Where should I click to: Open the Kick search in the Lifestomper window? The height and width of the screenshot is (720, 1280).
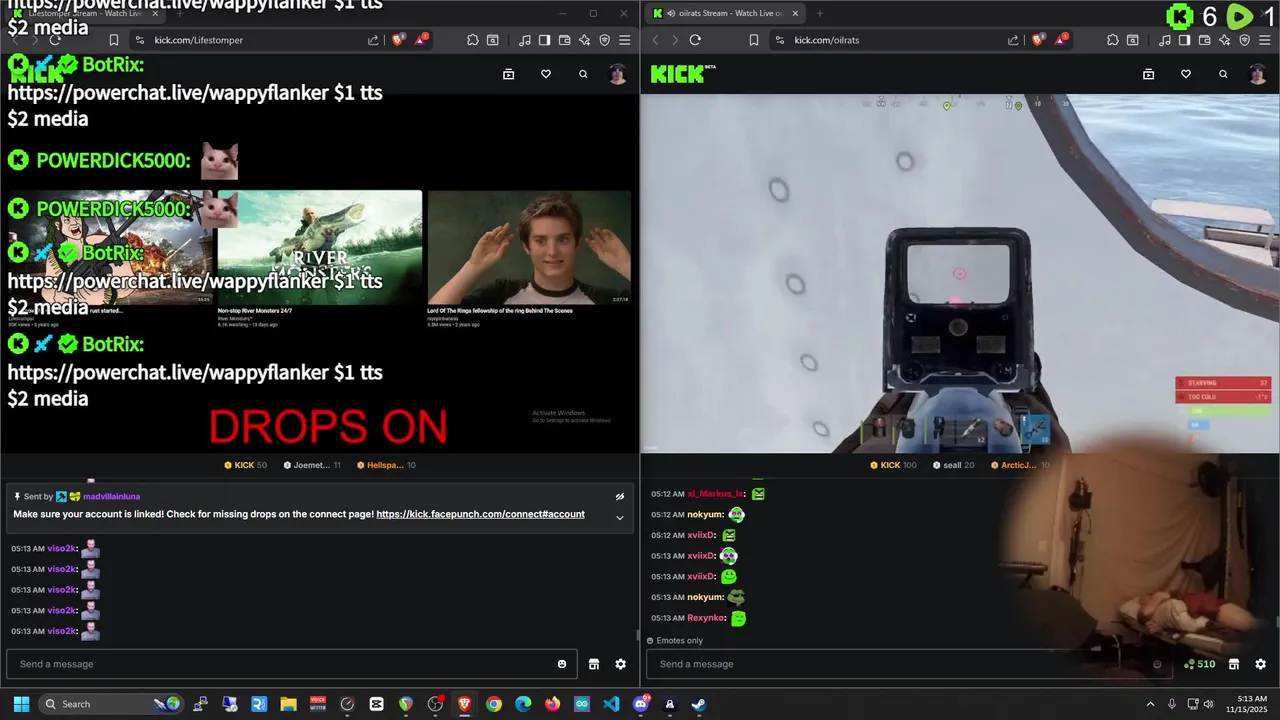pyautogui.click(x=583, y=74)
